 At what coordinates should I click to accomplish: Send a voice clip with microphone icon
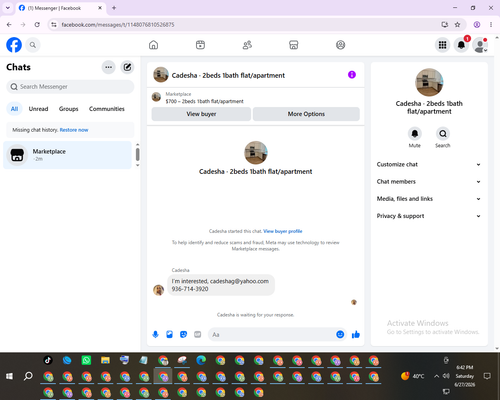[155, 334]
